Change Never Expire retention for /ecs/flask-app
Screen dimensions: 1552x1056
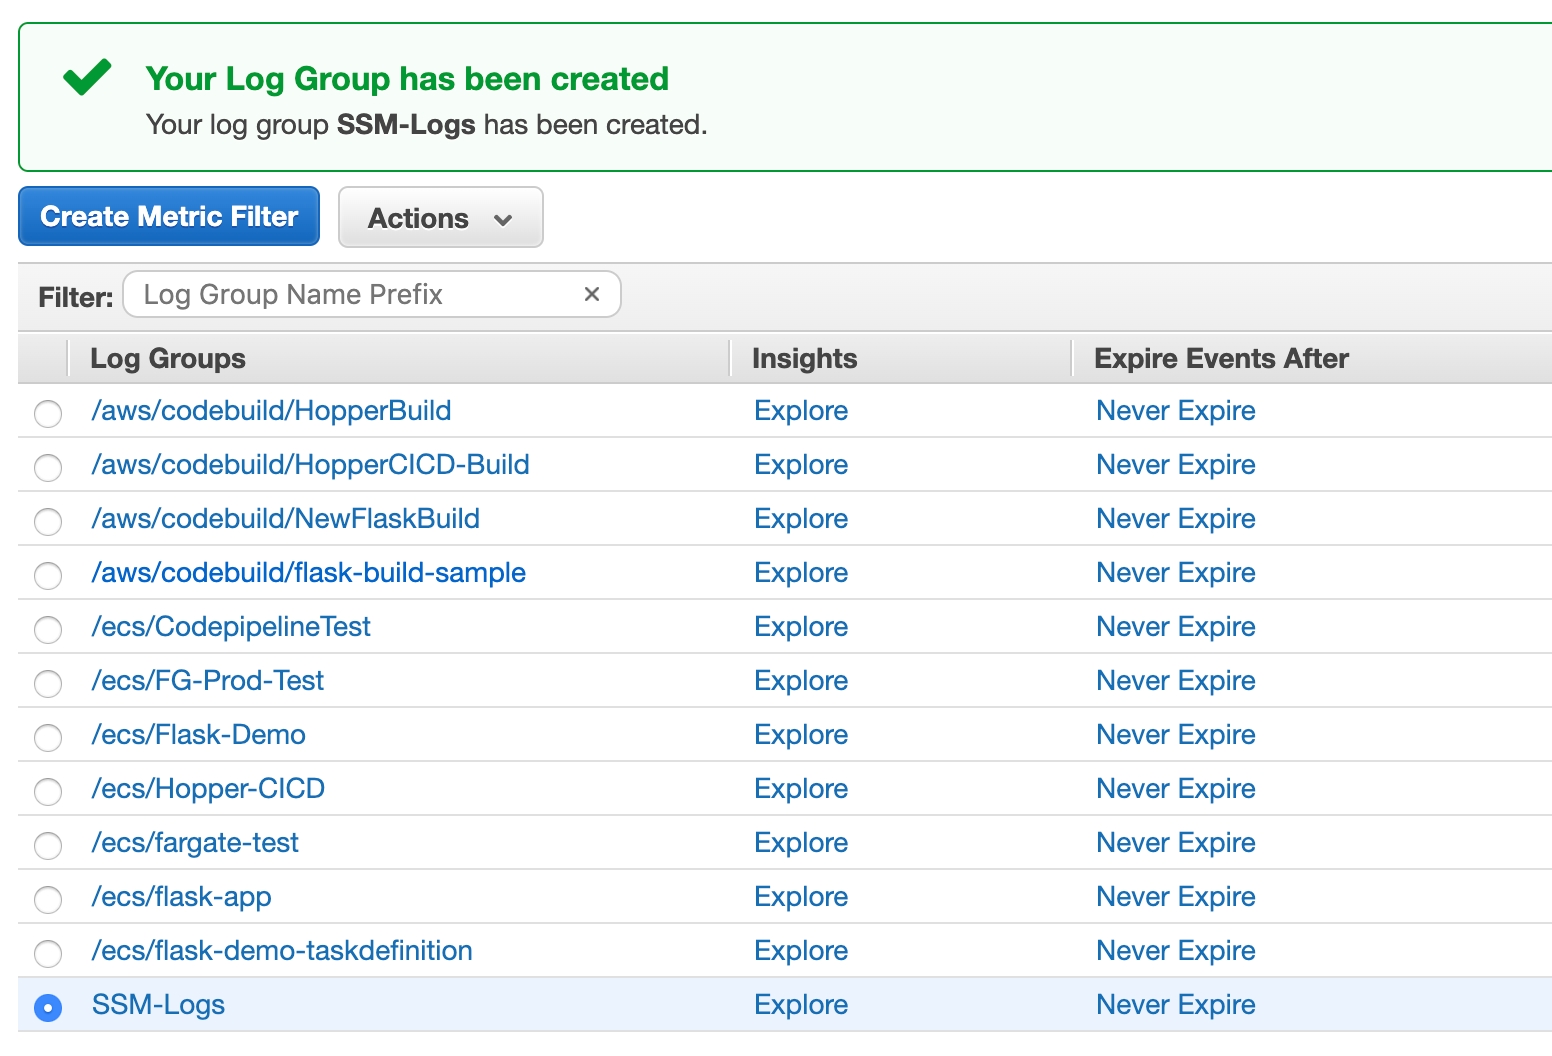point(1175,897)
